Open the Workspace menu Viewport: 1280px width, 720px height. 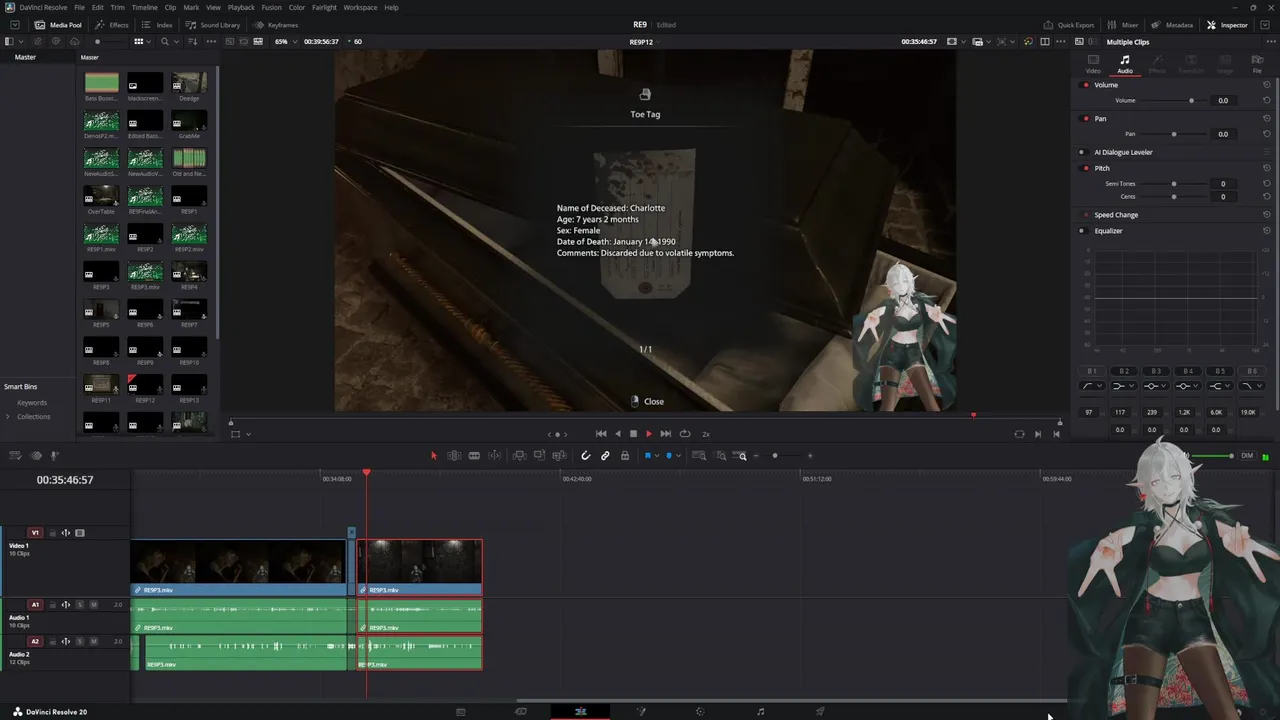pos(360,7)
